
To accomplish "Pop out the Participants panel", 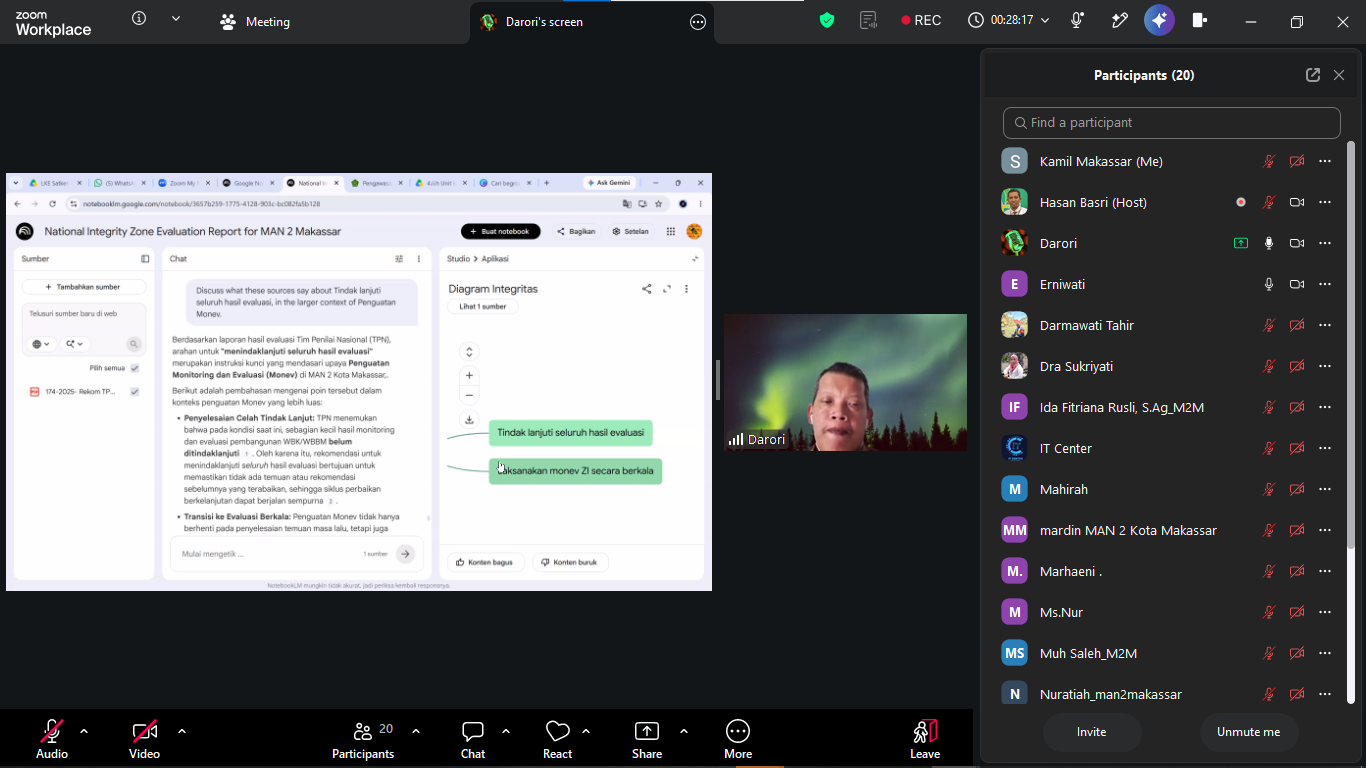I will pos(1313,75).
